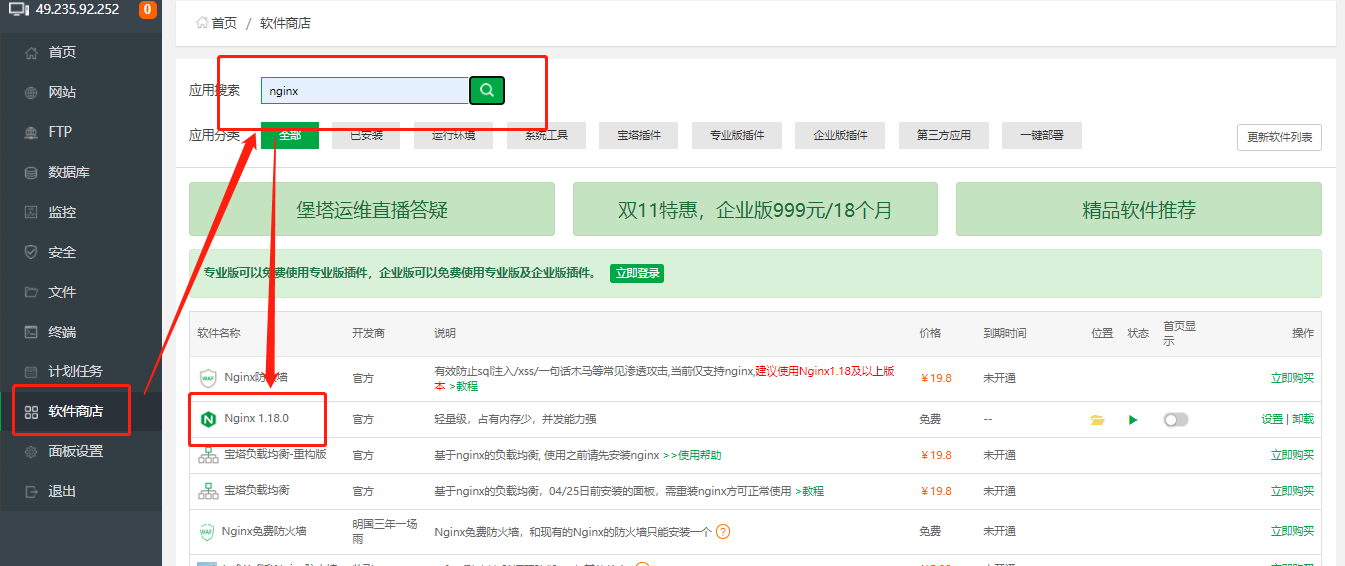Select the 专业版插件 category tab
This screenshot has height=566, width=1345.
(x=737, y=135)
